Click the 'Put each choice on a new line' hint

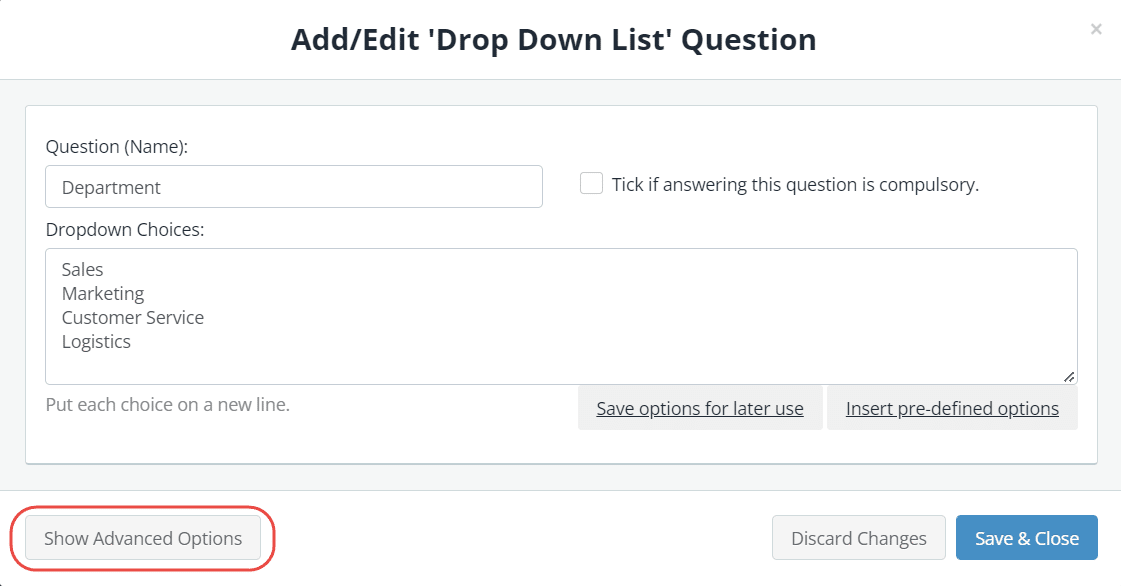(x=168, y=404)
